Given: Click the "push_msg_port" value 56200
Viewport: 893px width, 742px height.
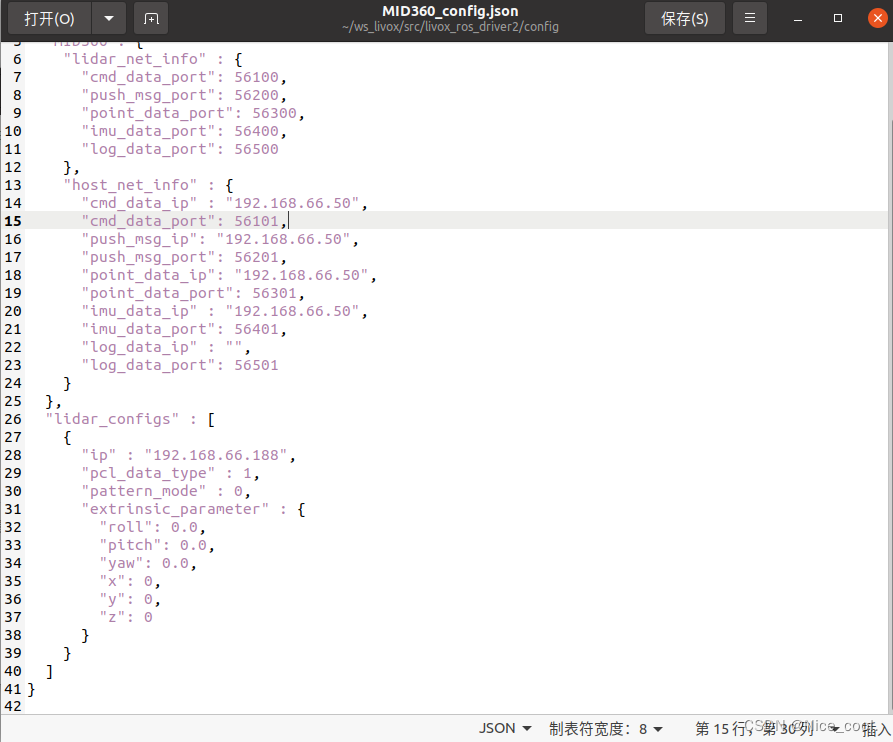Looking at the screenshot, I should click(256, 95).
